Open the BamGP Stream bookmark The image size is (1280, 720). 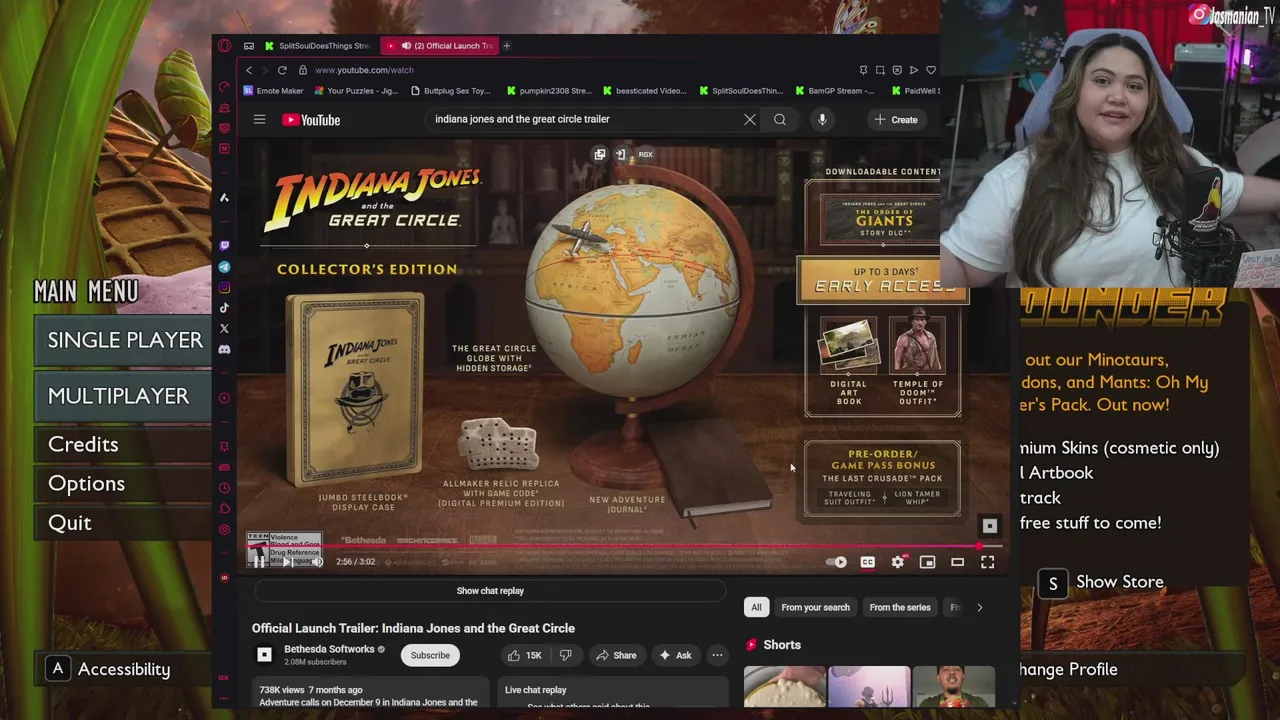(834, 91)
